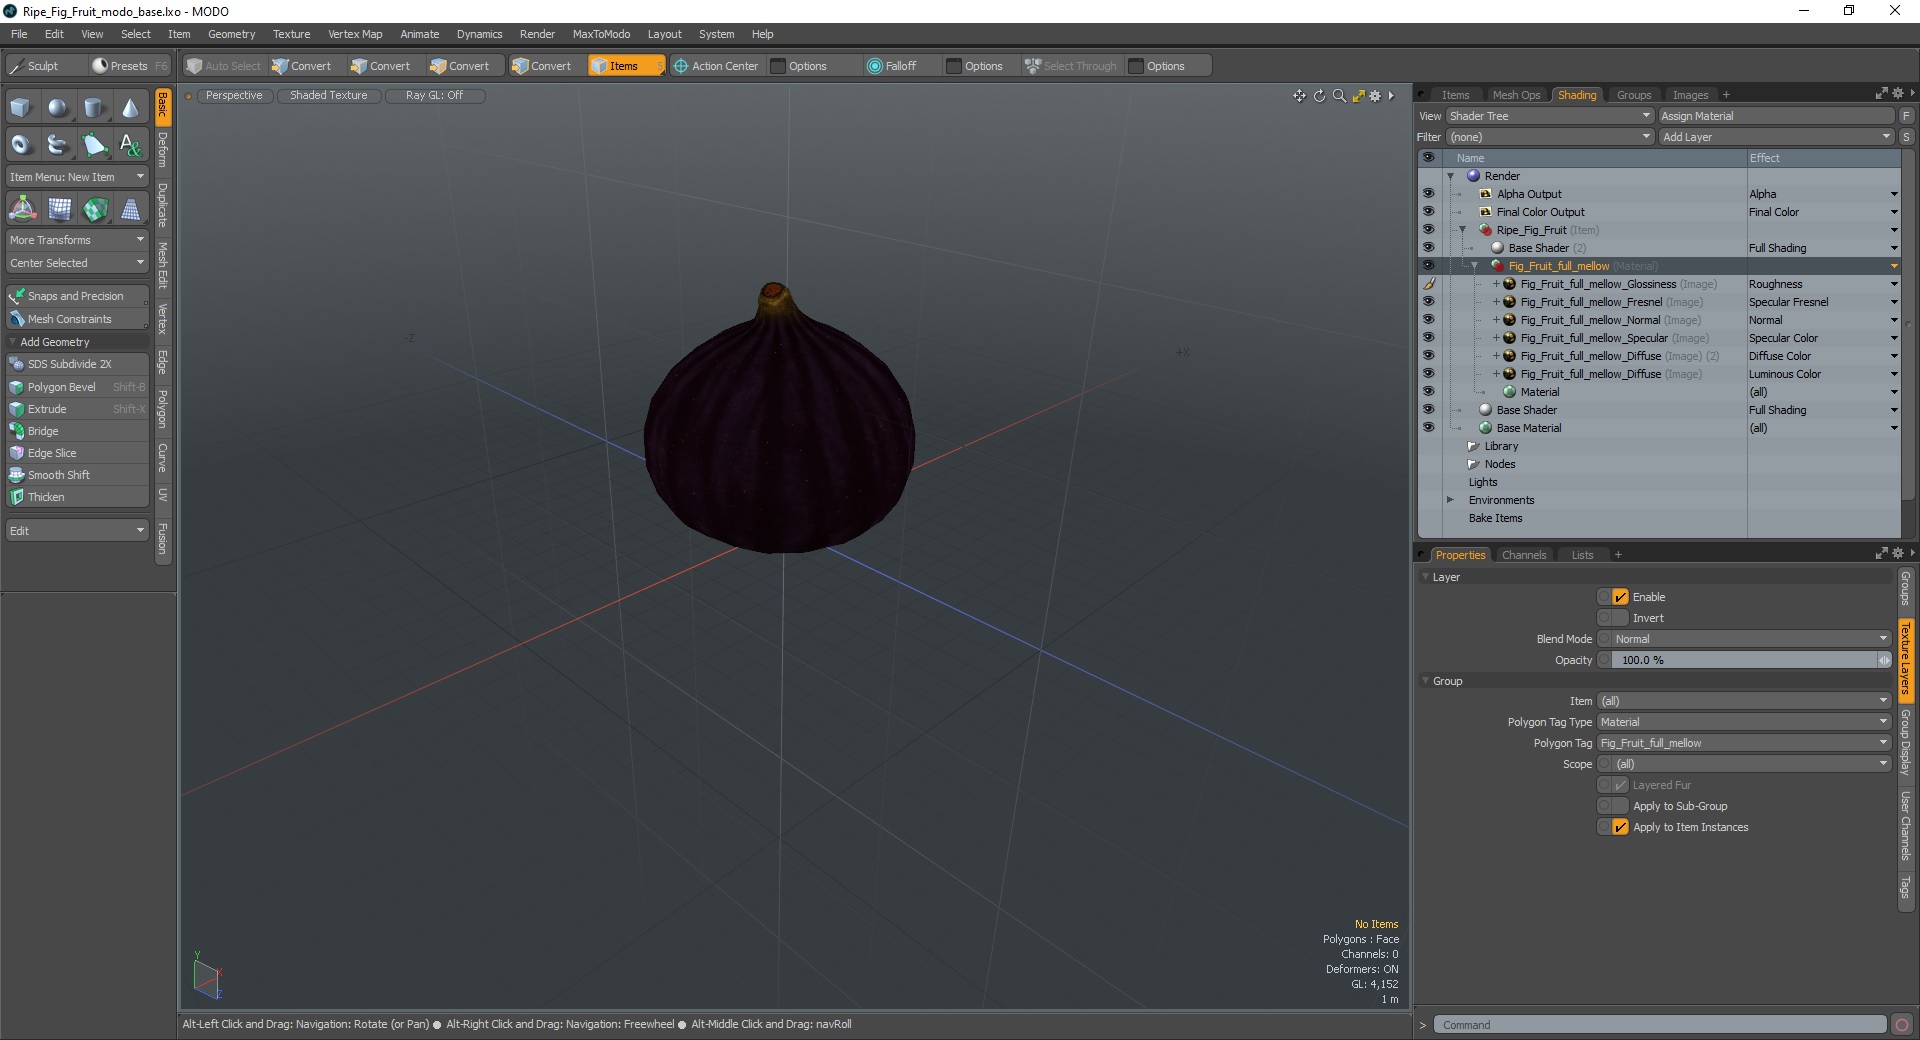Open the More Transforms dropdown
Viewport: 1920px width, 1040px height.
77,240
